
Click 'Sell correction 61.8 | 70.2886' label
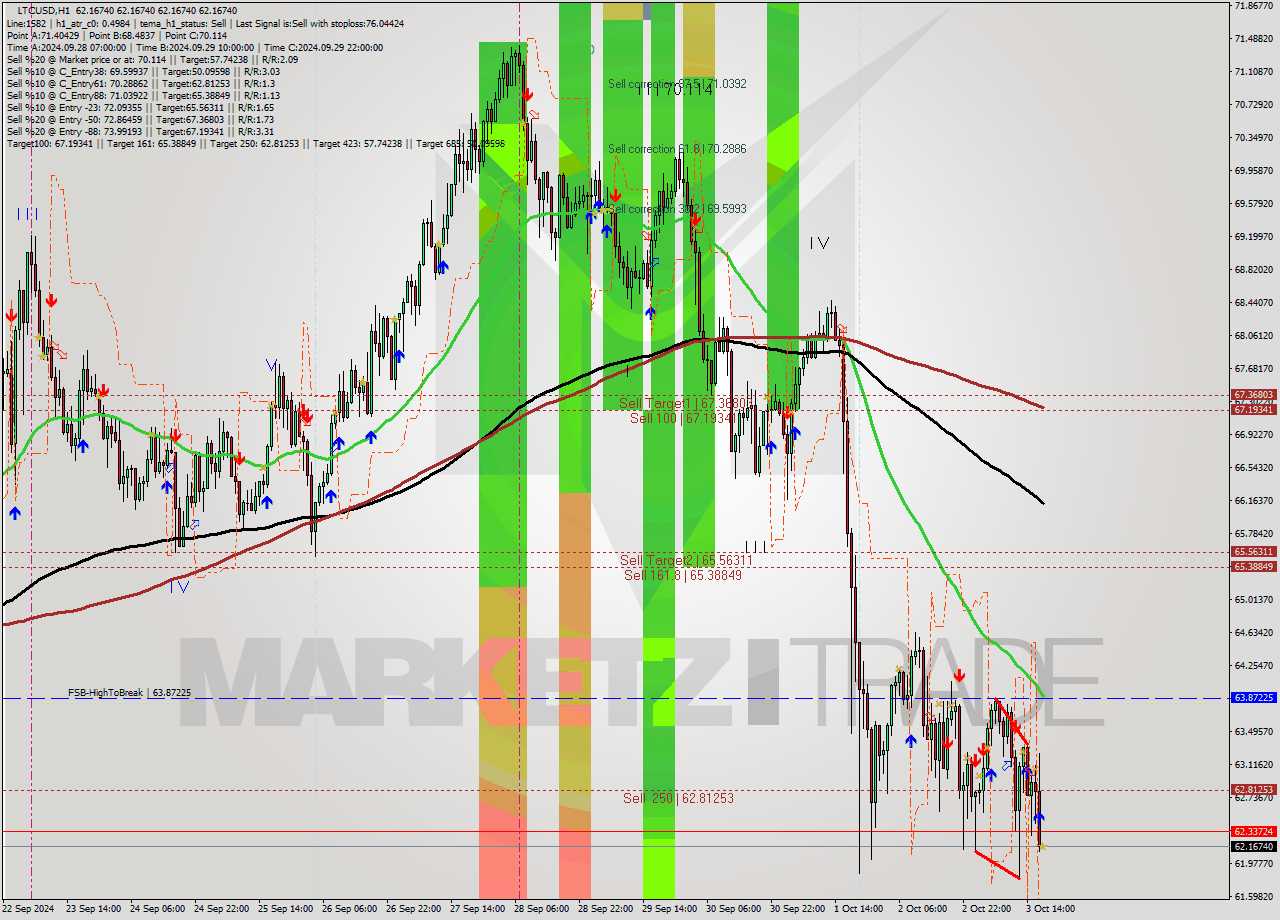677,149
